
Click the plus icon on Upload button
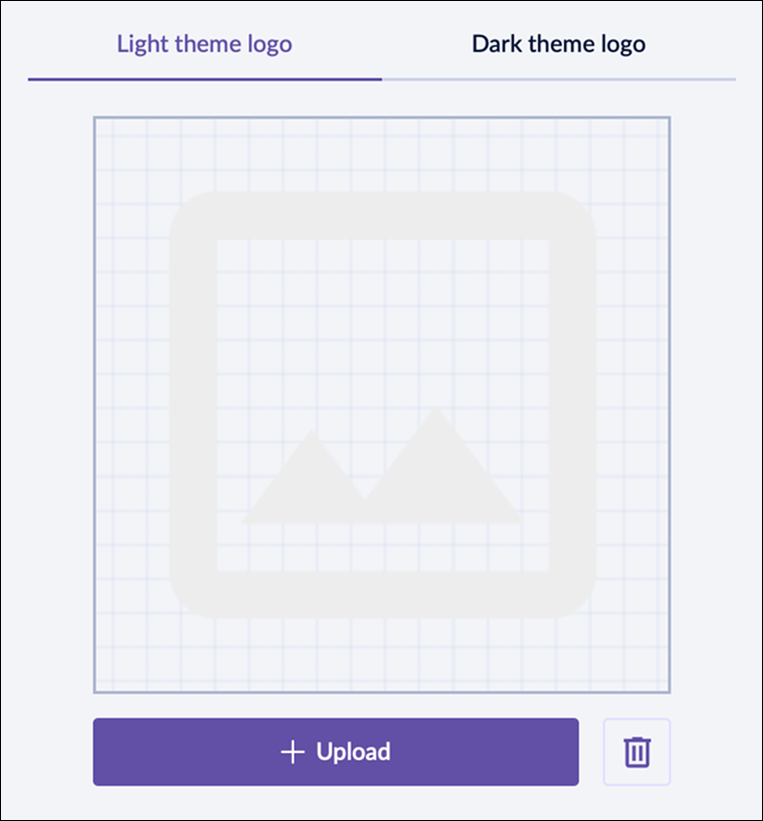point(292,752)
